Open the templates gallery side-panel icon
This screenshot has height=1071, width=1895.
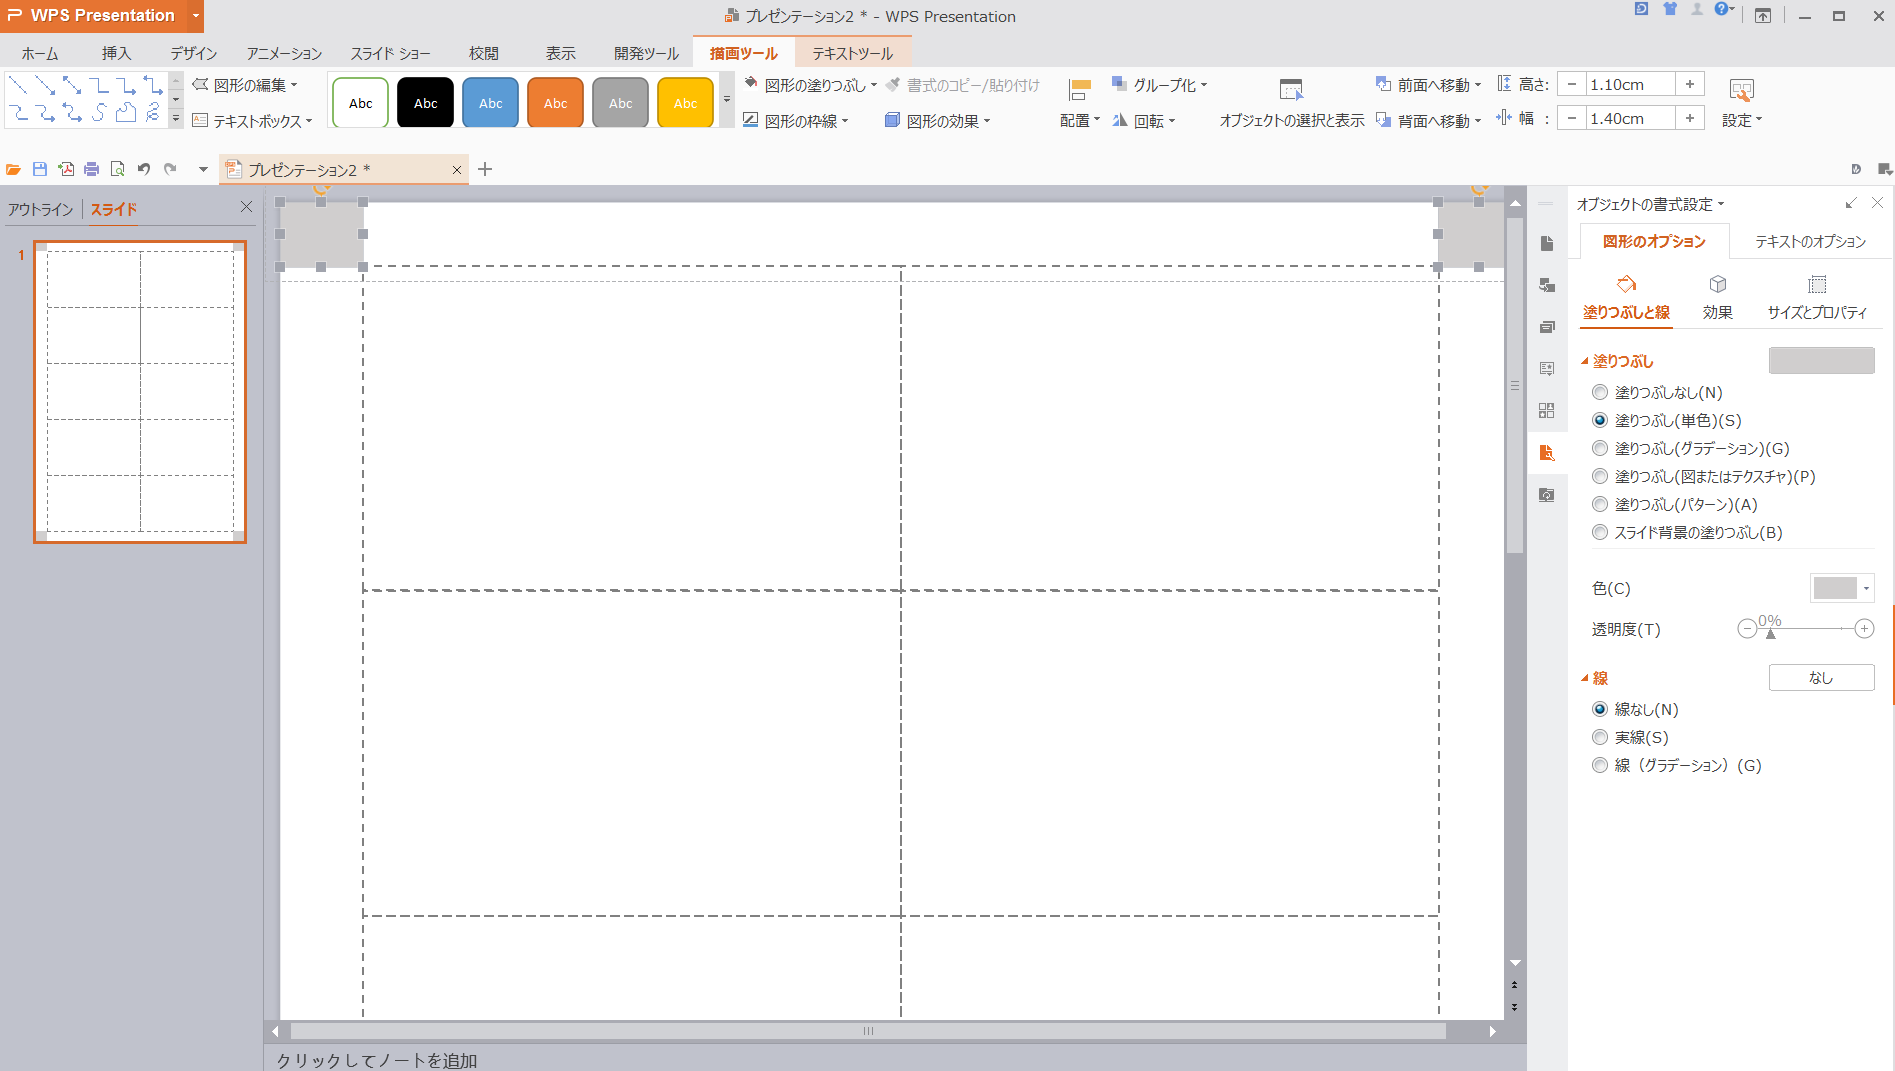coord(1547,411)
